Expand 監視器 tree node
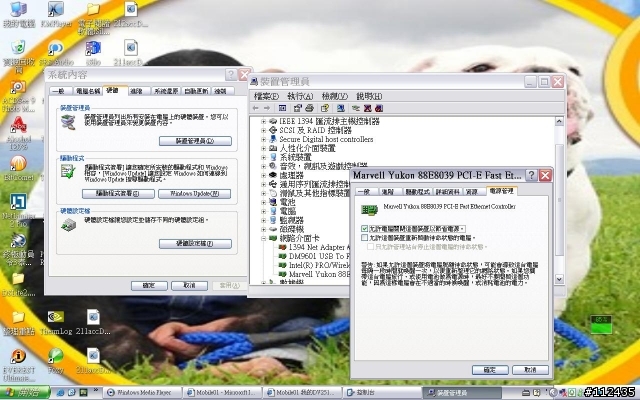The height and width of the screenshot is (400, 640). tap(263, 220)
